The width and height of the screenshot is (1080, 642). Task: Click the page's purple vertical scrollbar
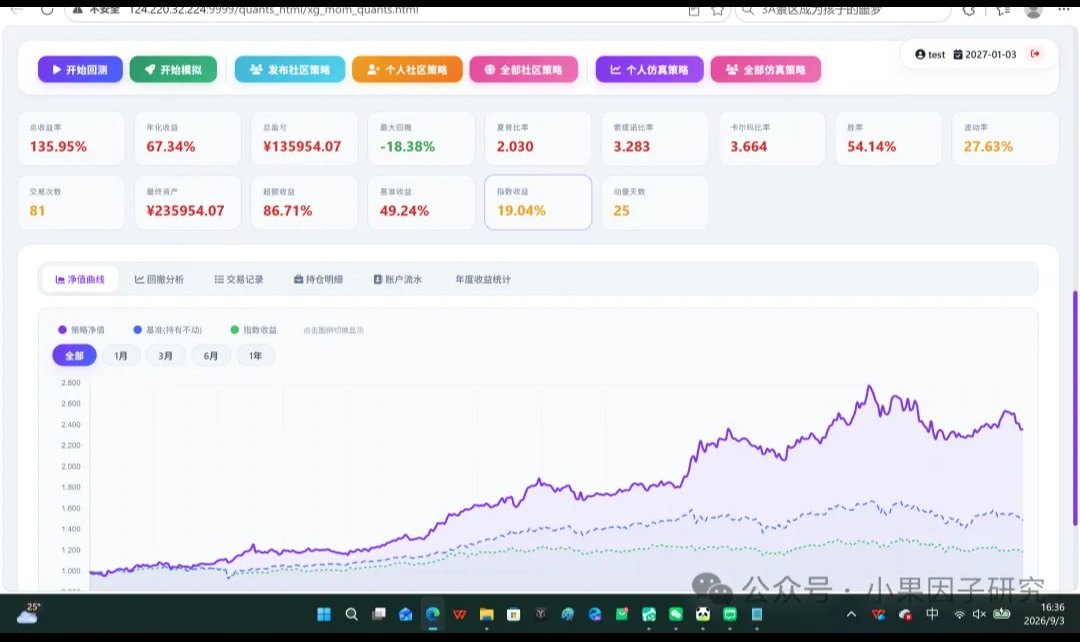click(1075, 408)
